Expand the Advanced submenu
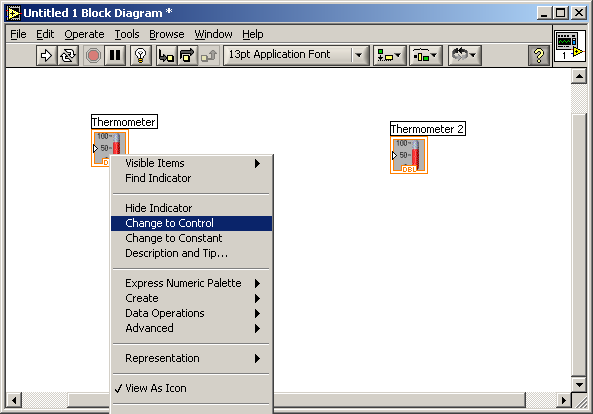Viewport: 593px width, 414px height. pyautogui.click(x=191, y=328)
